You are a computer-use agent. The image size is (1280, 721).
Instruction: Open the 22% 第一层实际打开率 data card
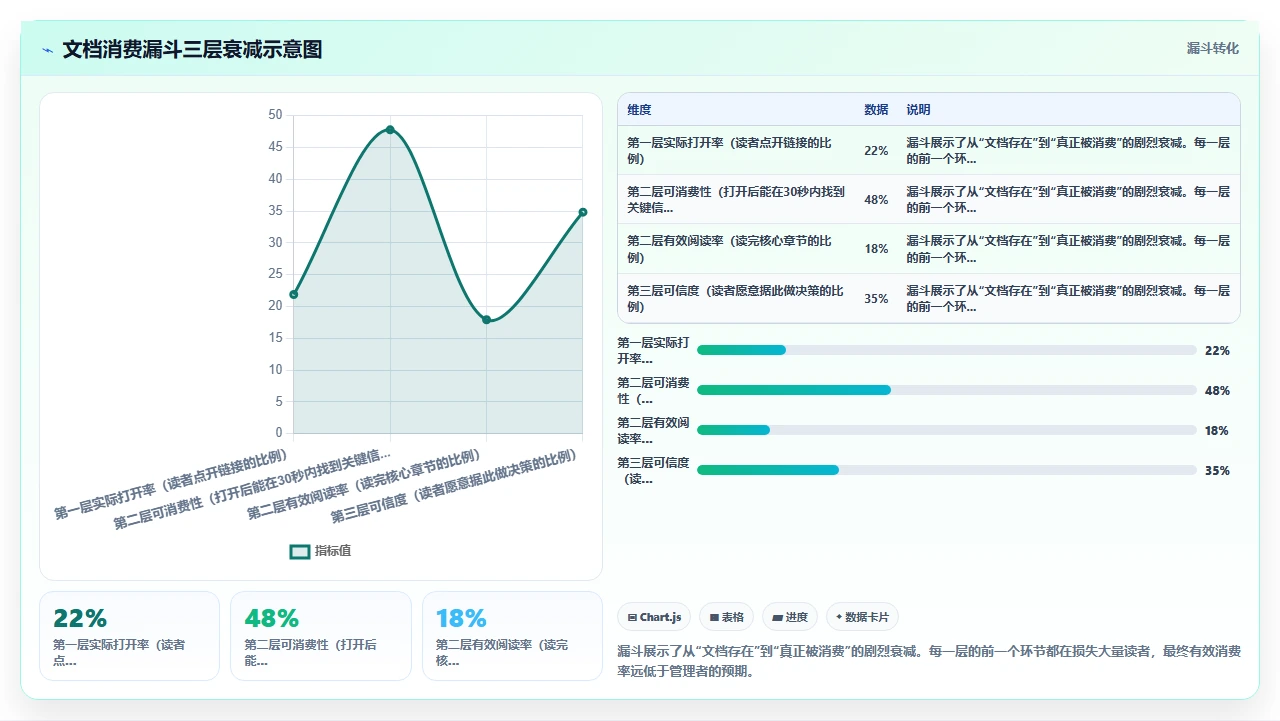pyautogui.click(x=129, y=636)
